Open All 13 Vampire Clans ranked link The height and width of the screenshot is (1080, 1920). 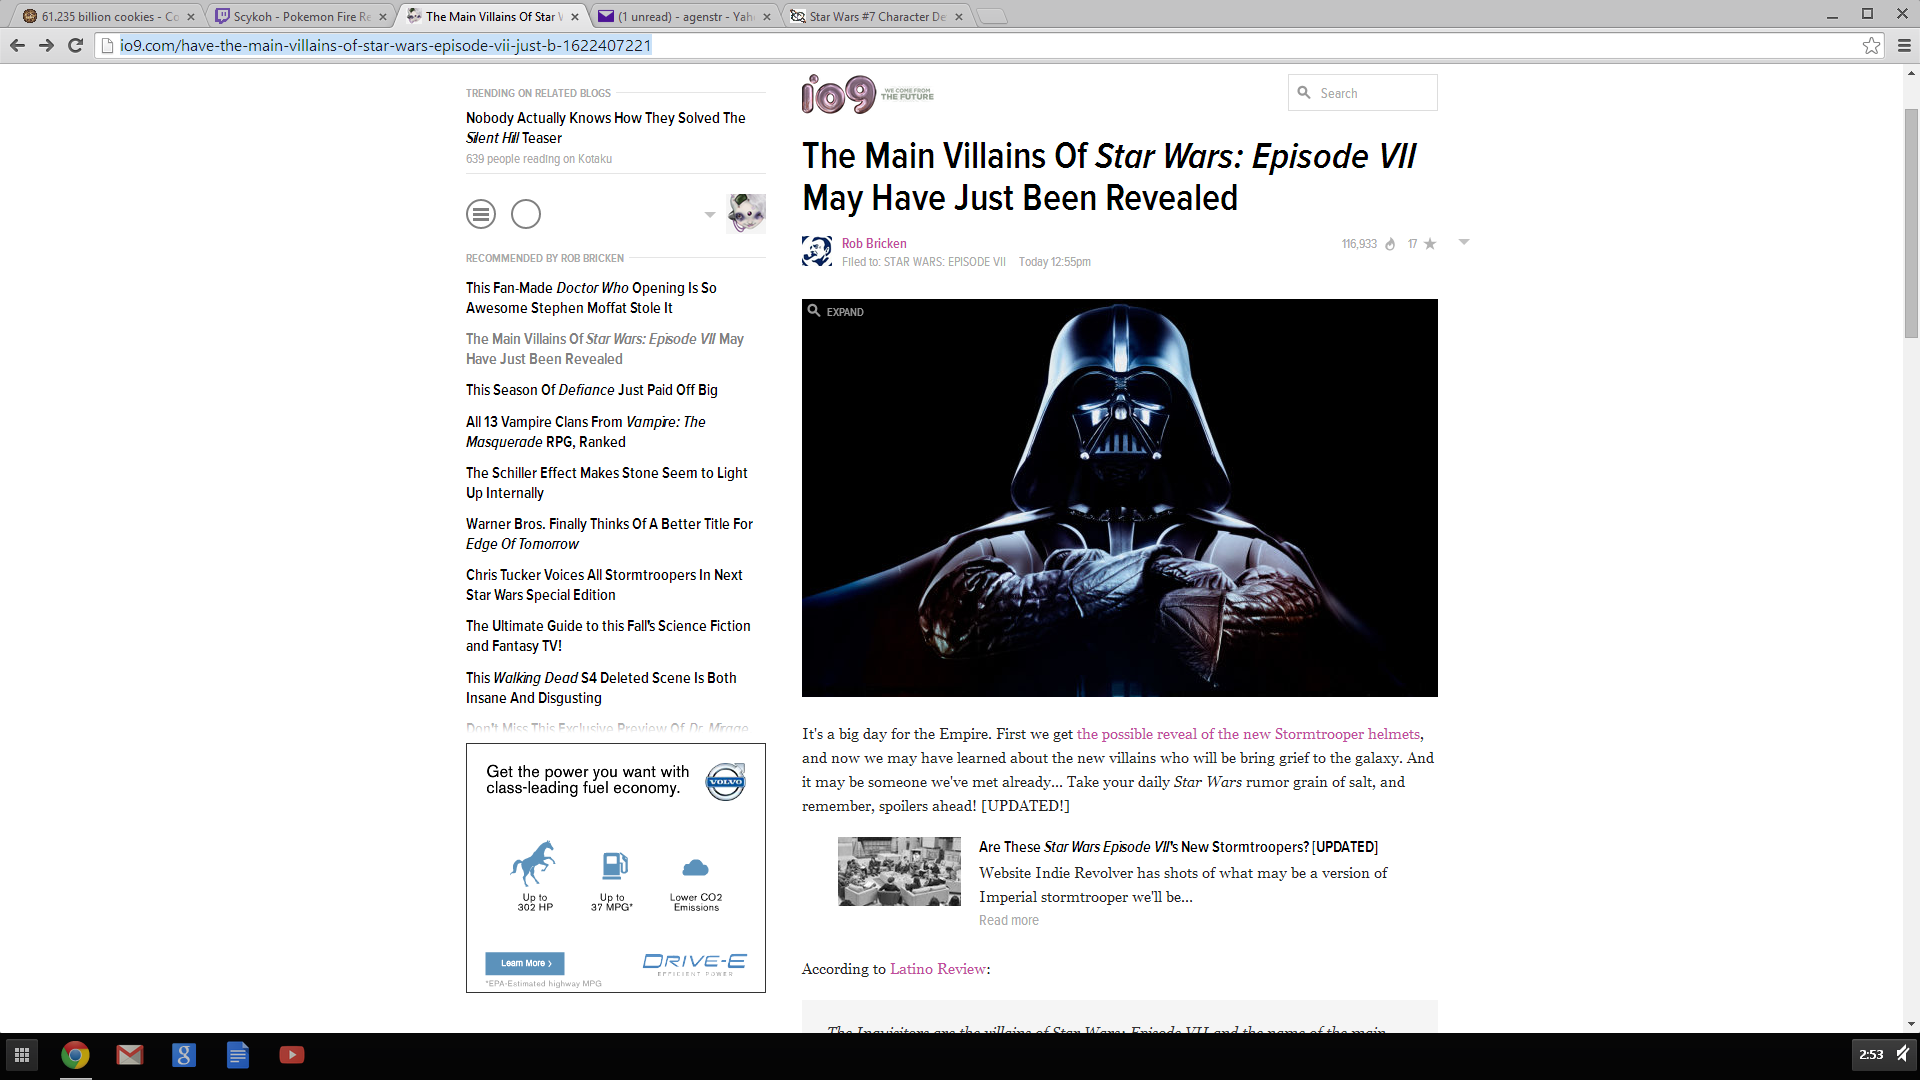pos(586,432)
